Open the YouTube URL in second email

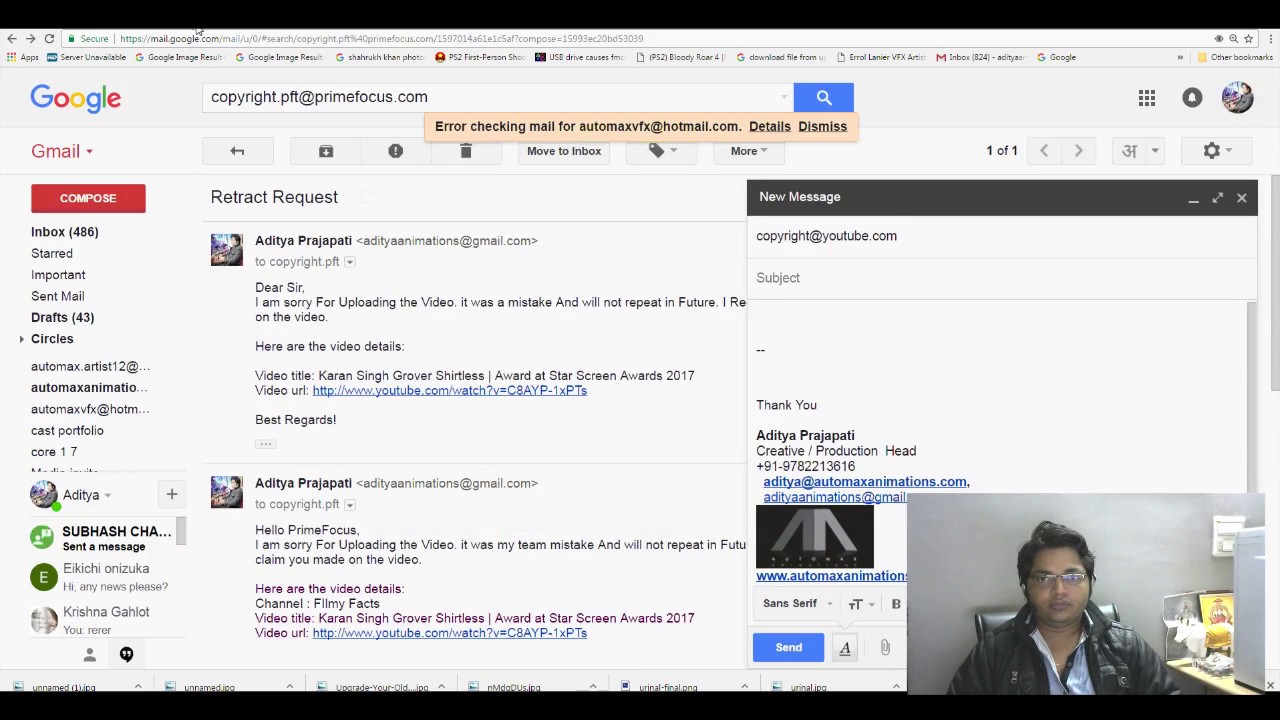pyautogui.click(x=449, y=633)
